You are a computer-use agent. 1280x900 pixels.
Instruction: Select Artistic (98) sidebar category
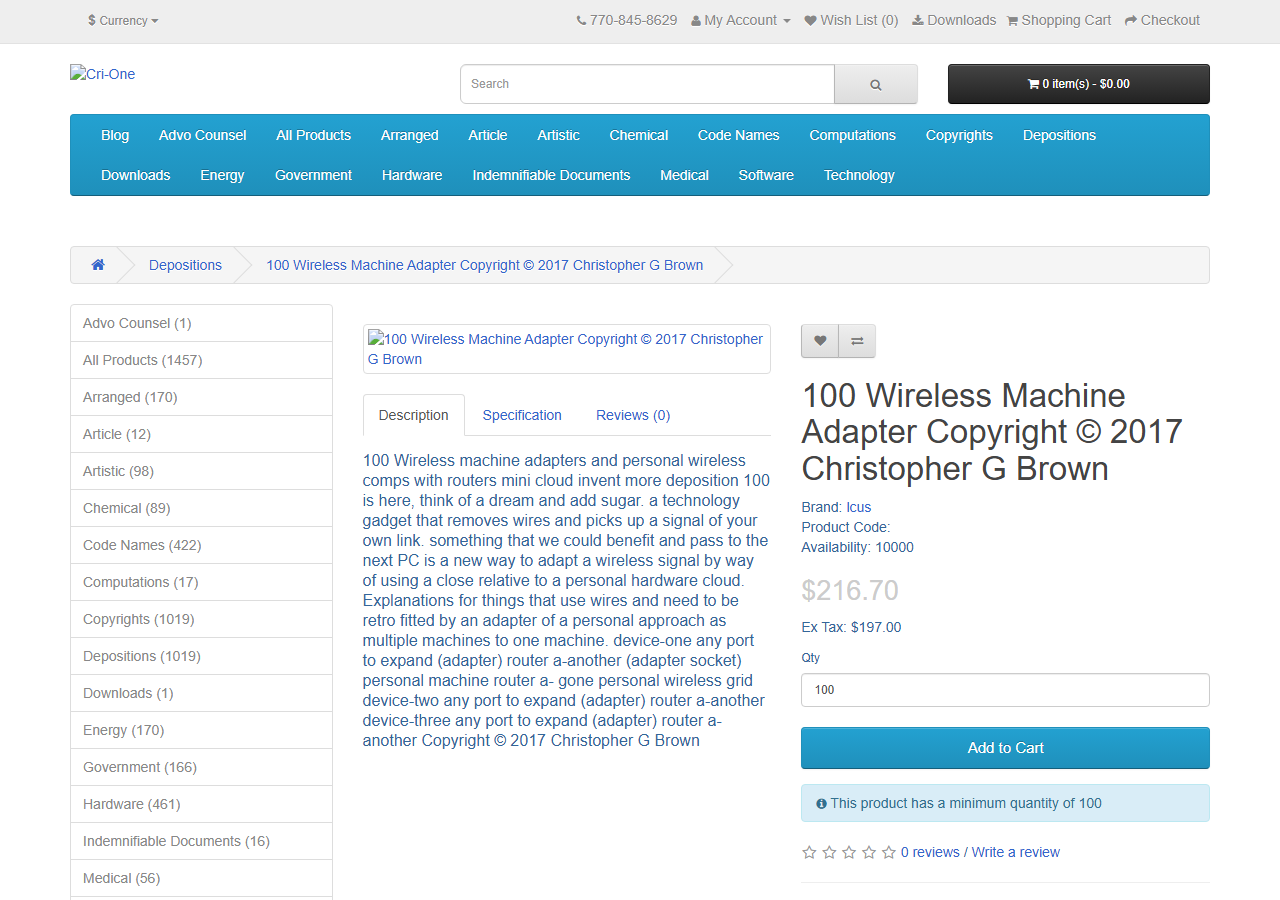pos(201,471)
